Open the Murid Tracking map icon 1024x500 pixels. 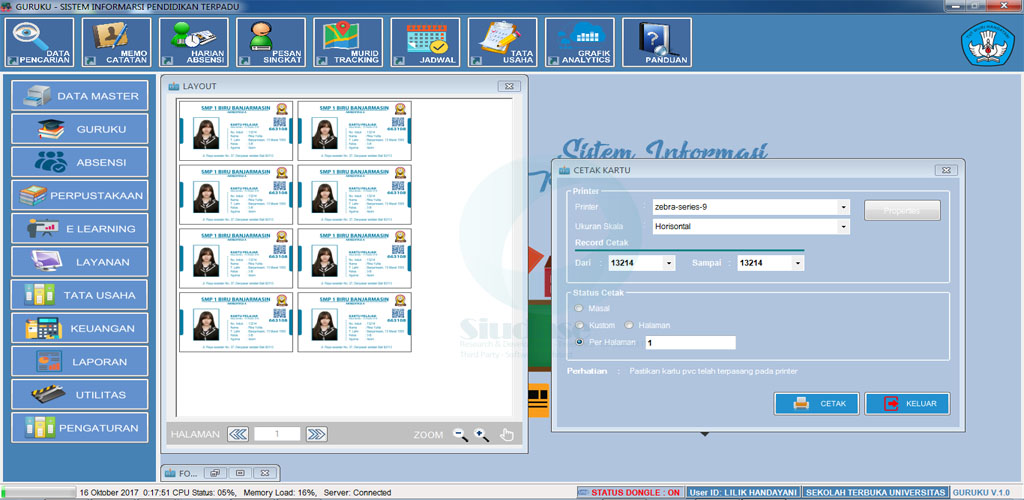[348, 42]
